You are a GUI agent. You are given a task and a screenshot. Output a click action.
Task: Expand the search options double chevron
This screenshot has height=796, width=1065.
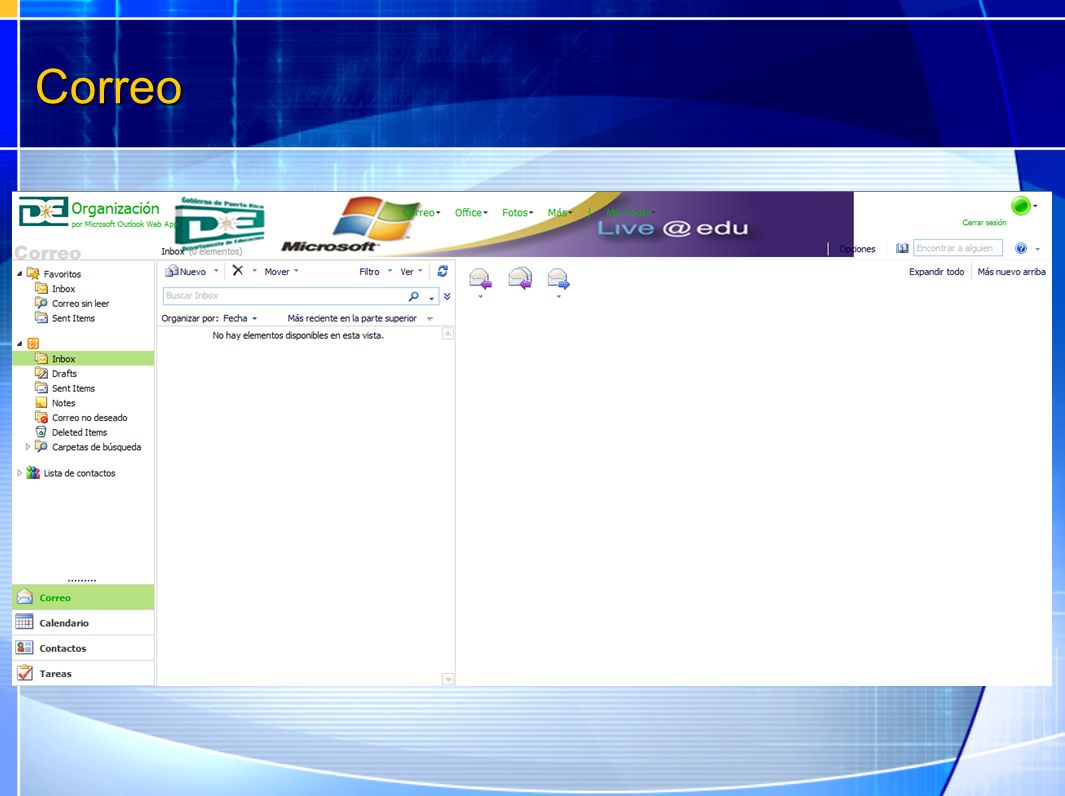[x=447, y=296]
